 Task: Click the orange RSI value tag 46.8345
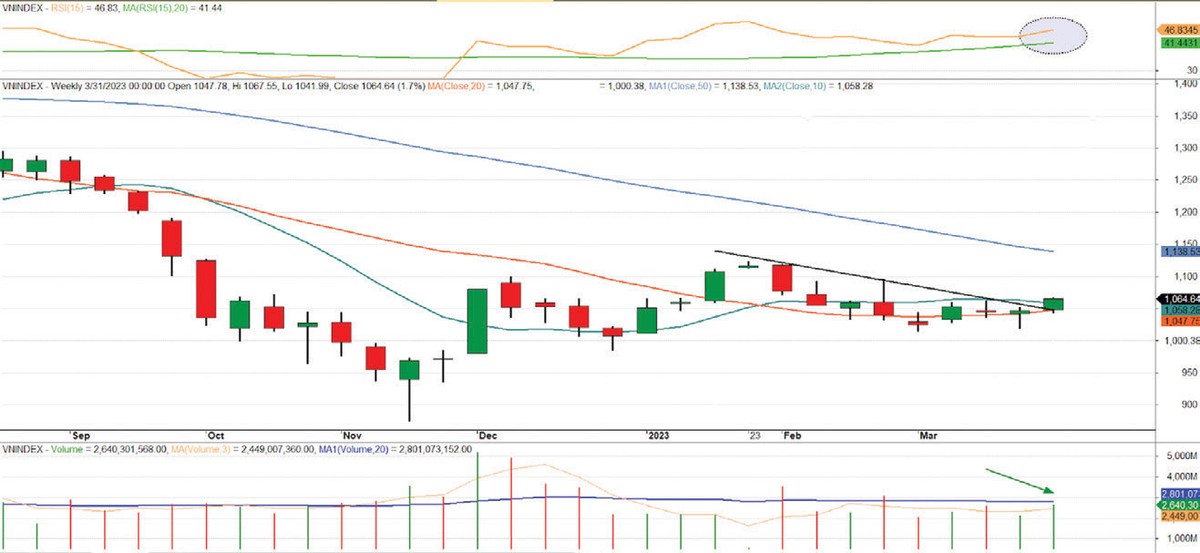(x=1176, y=31)
